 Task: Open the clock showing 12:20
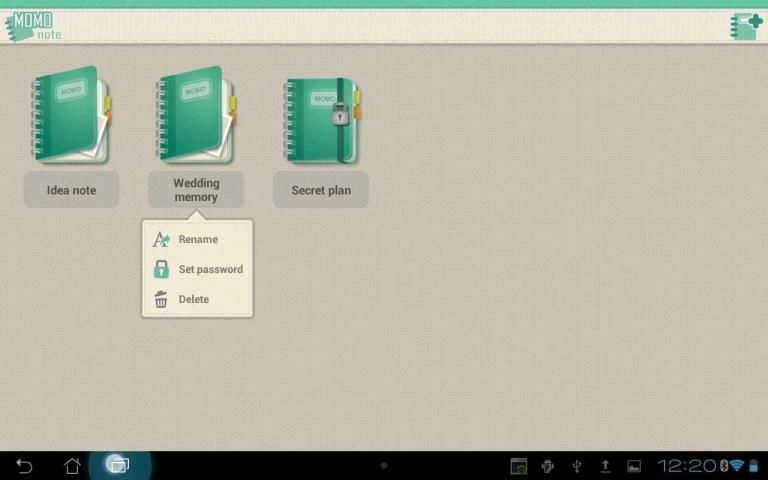[686, 466]
